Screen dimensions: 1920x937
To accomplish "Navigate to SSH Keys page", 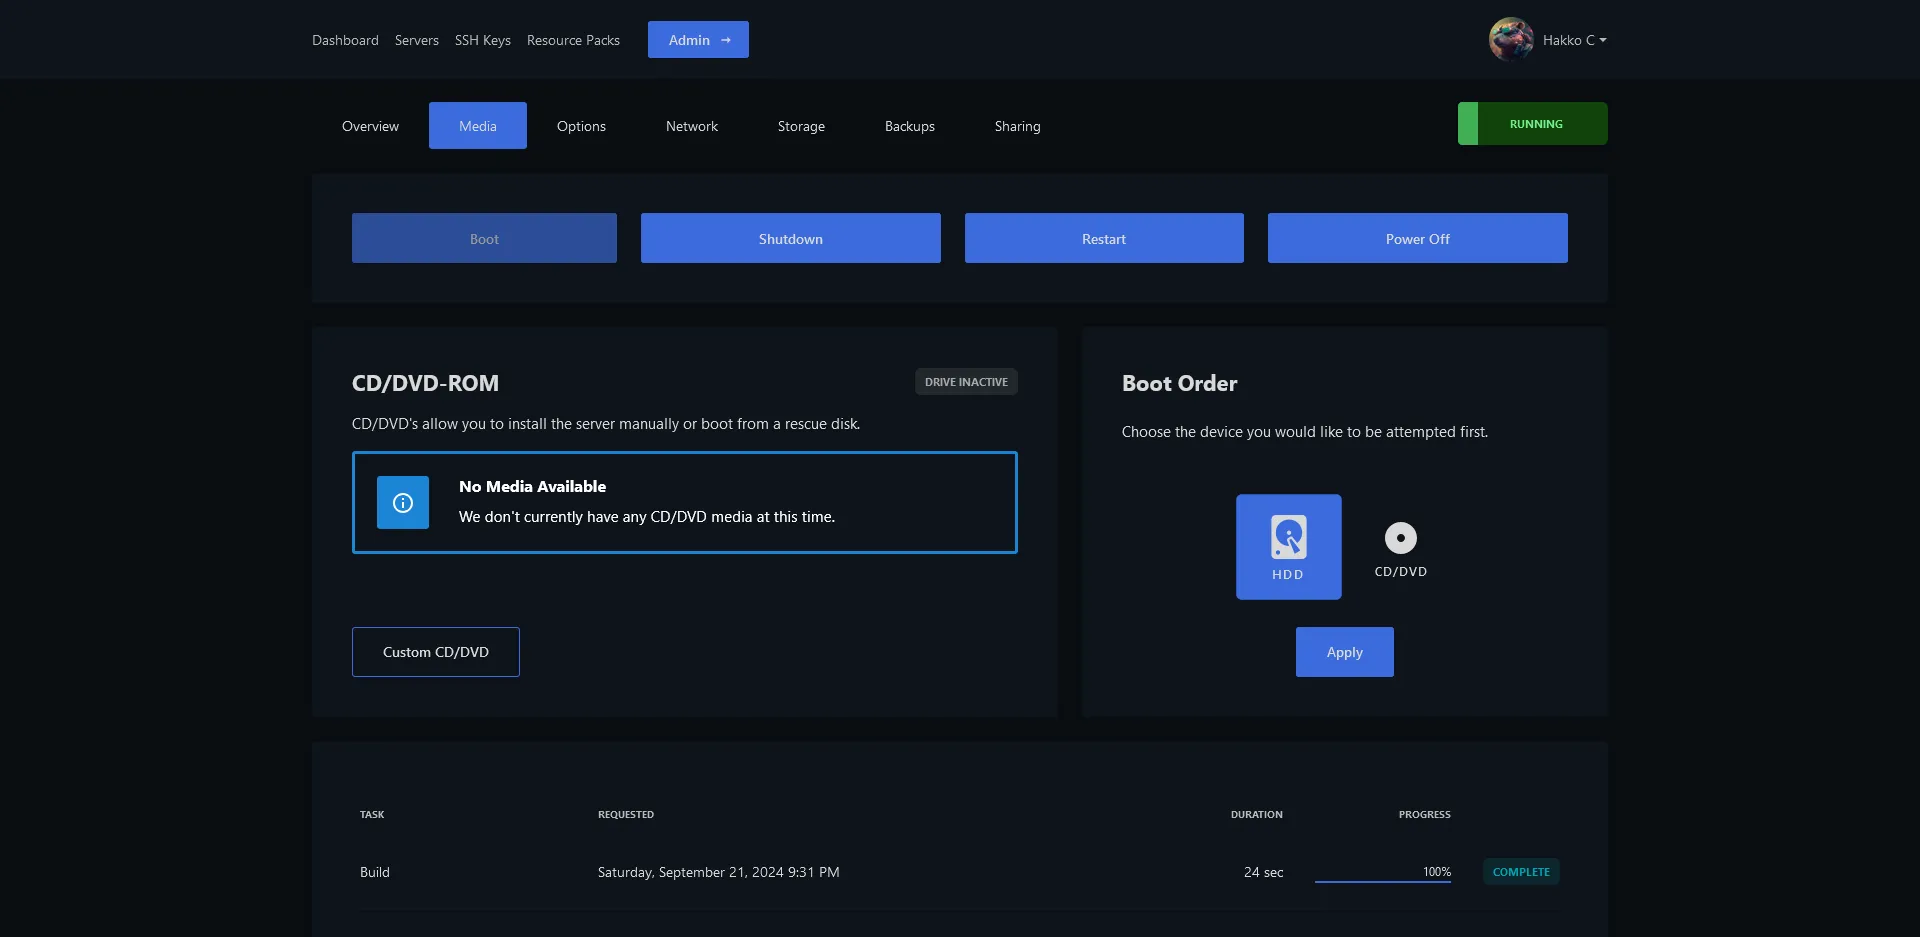I will 482,40.
